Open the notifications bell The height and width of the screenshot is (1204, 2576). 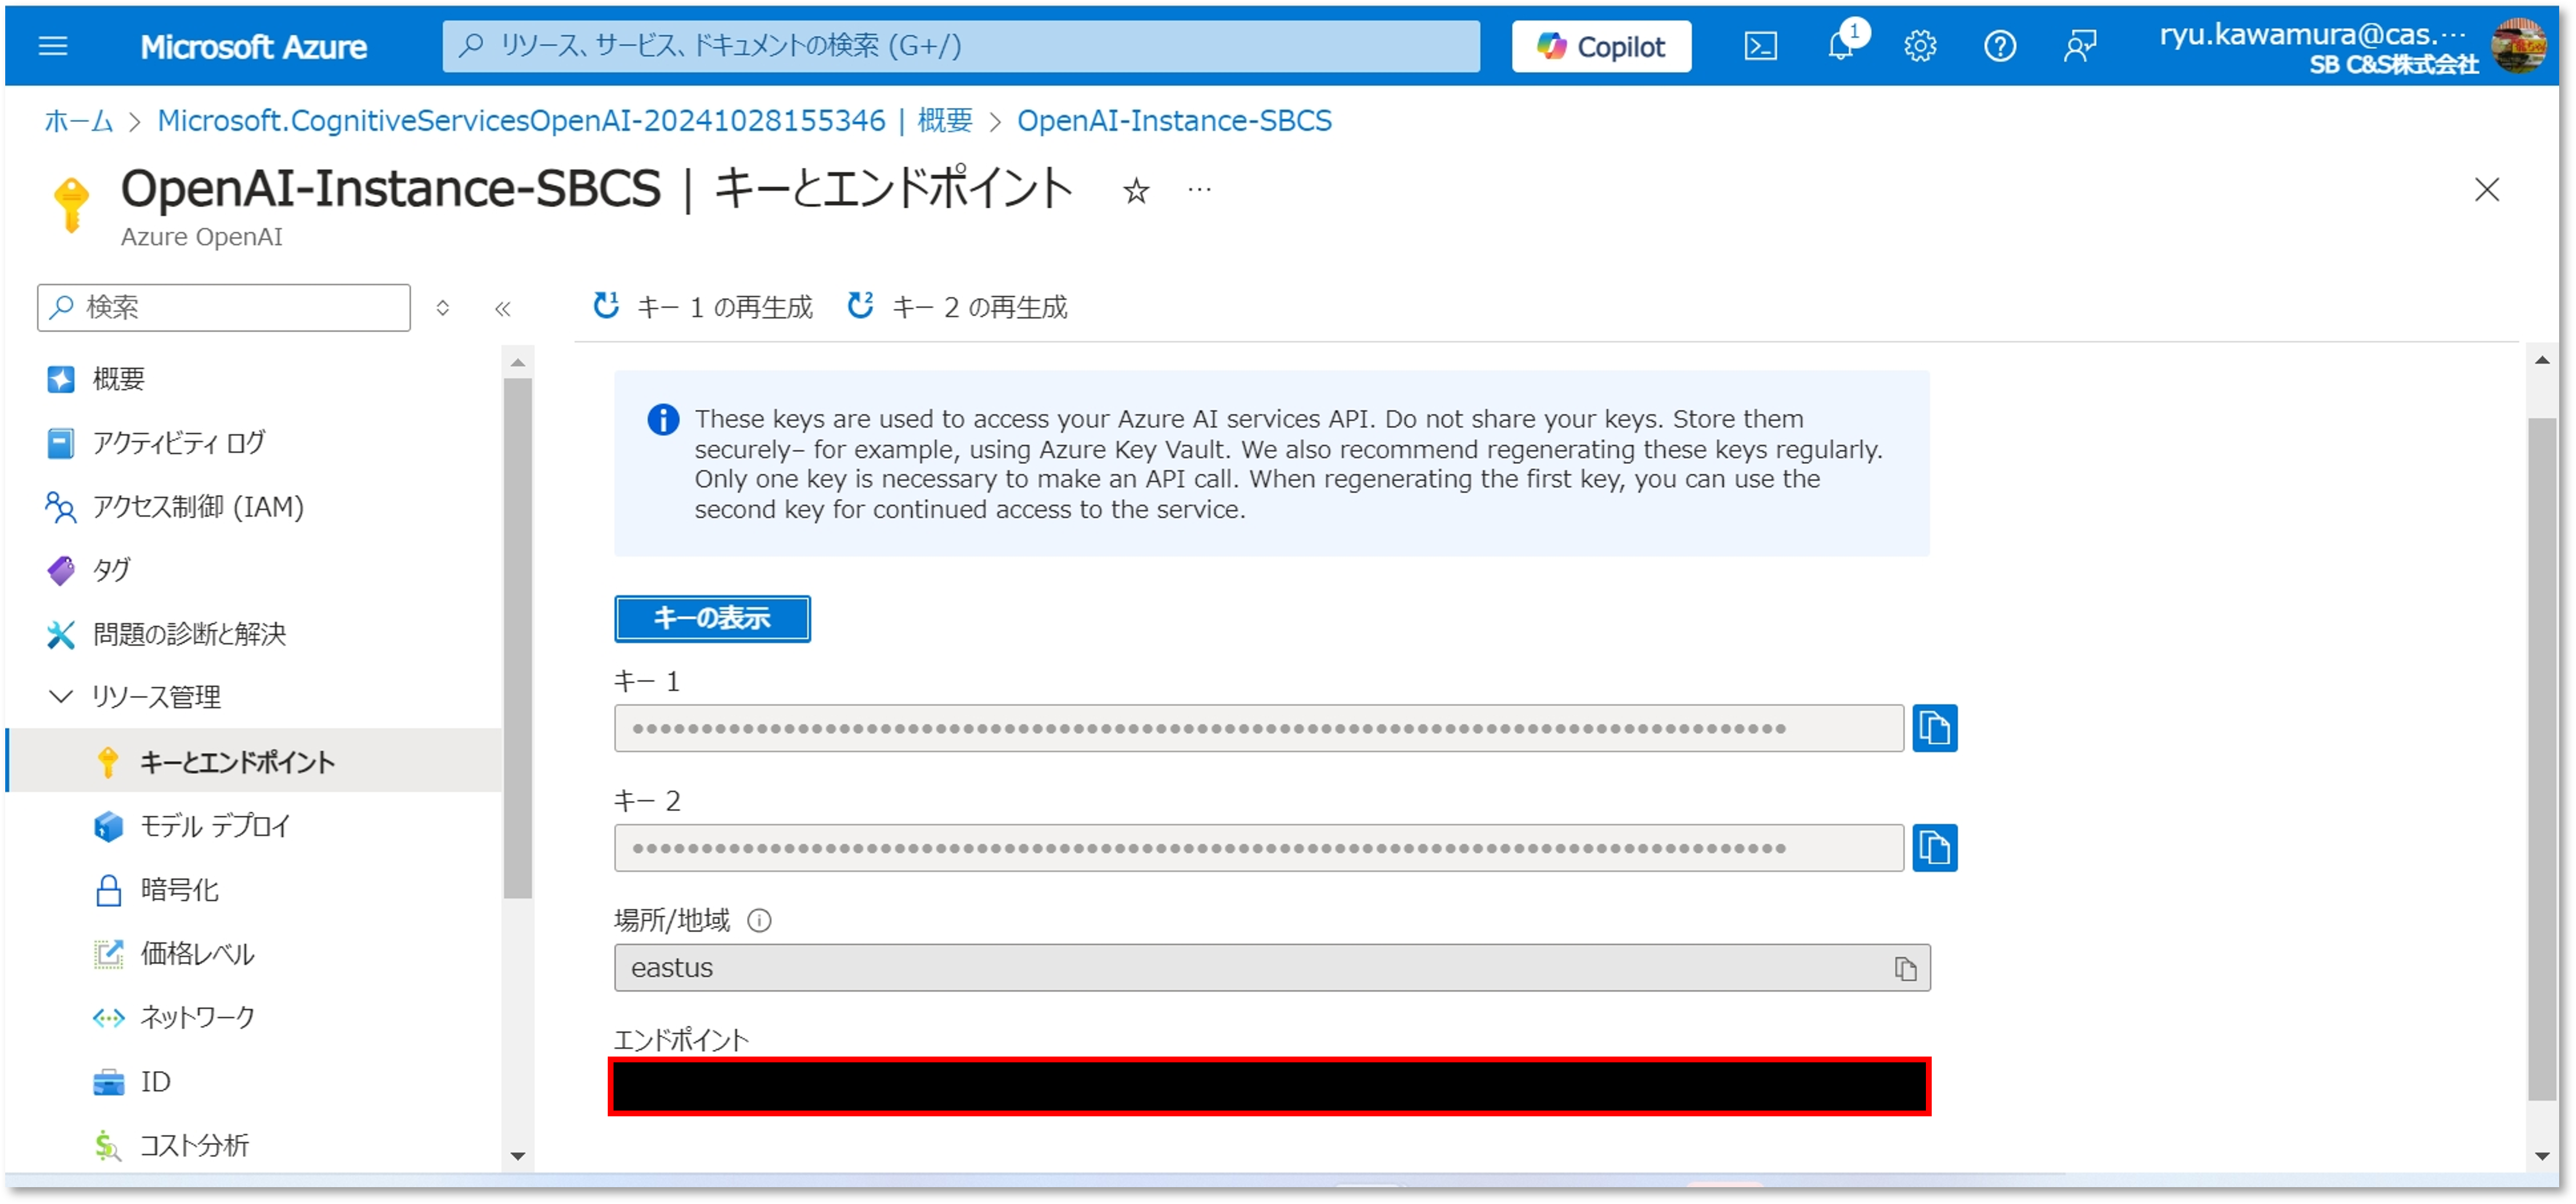1840,46
